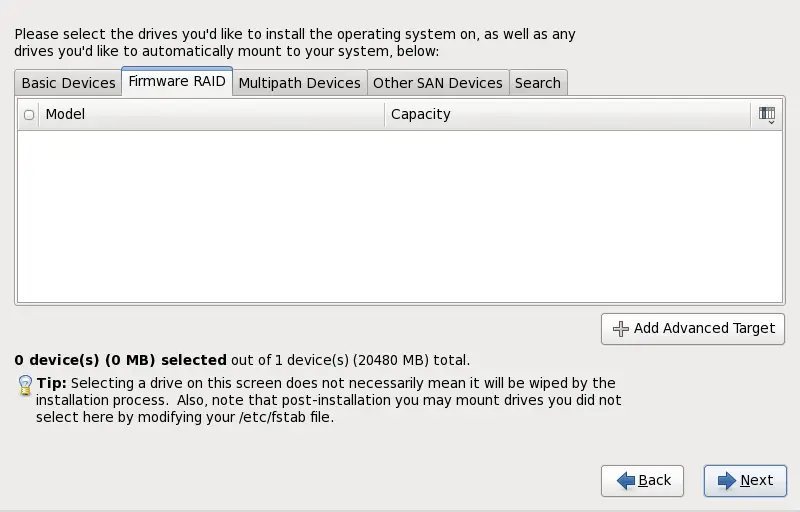
Task: Click the right arrow icon on Next
Action: coord(724,481)
